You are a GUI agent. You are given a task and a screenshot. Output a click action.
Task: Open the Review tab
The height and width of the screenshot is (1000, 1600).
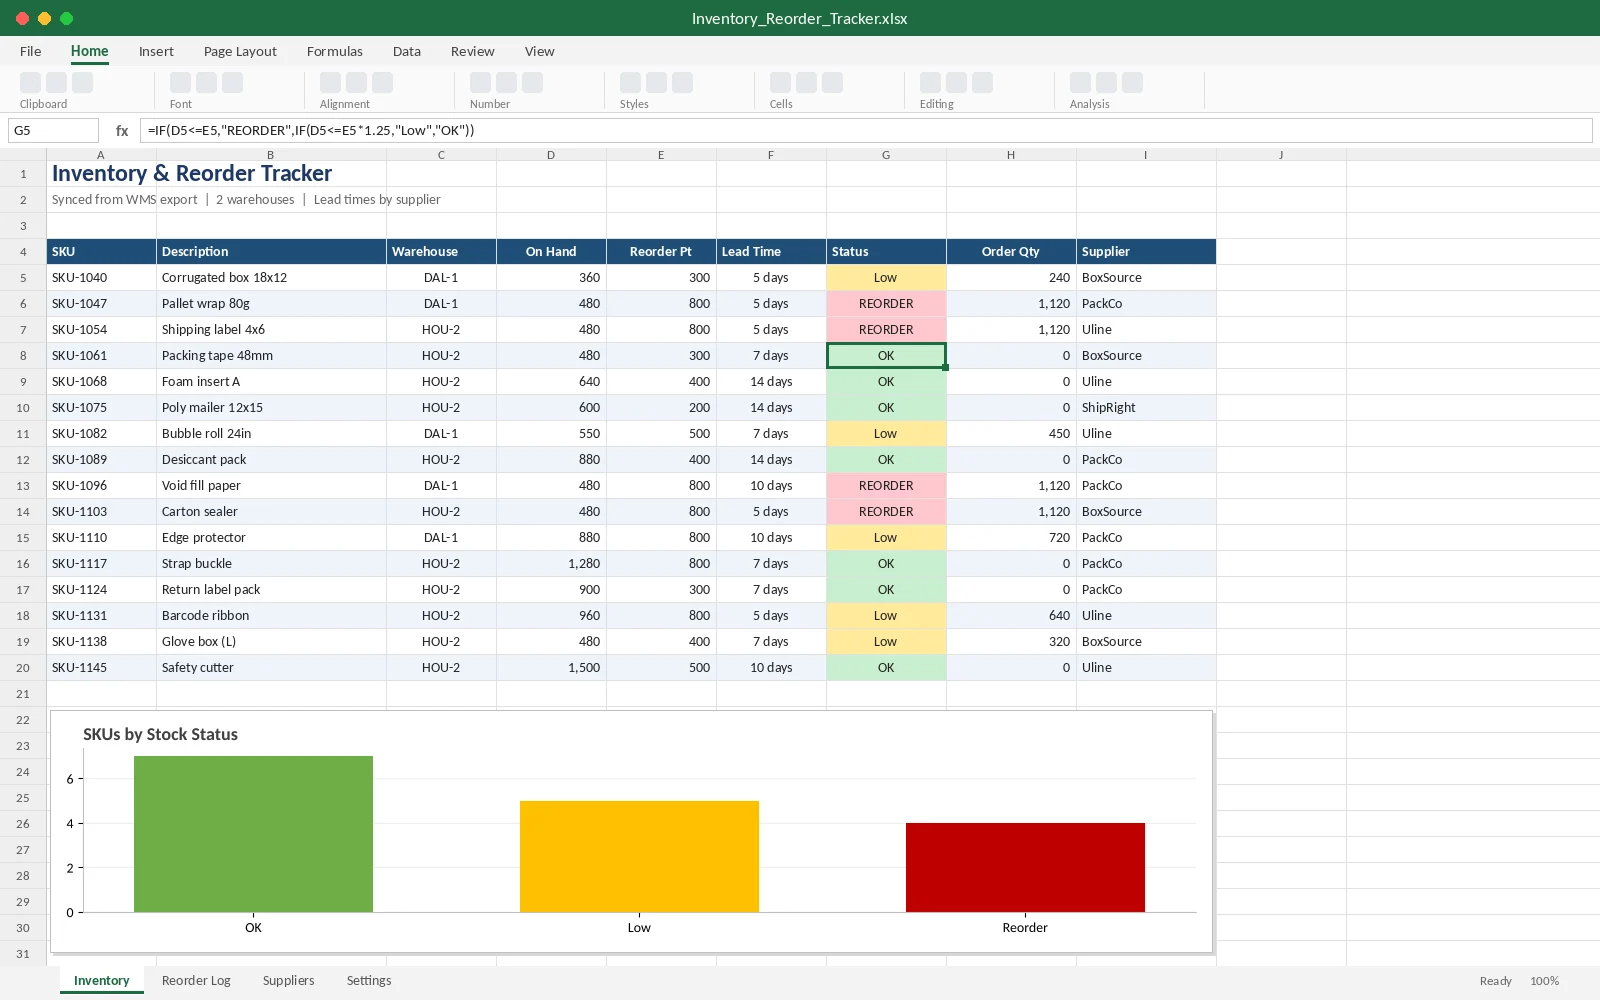tap(473, 51)
